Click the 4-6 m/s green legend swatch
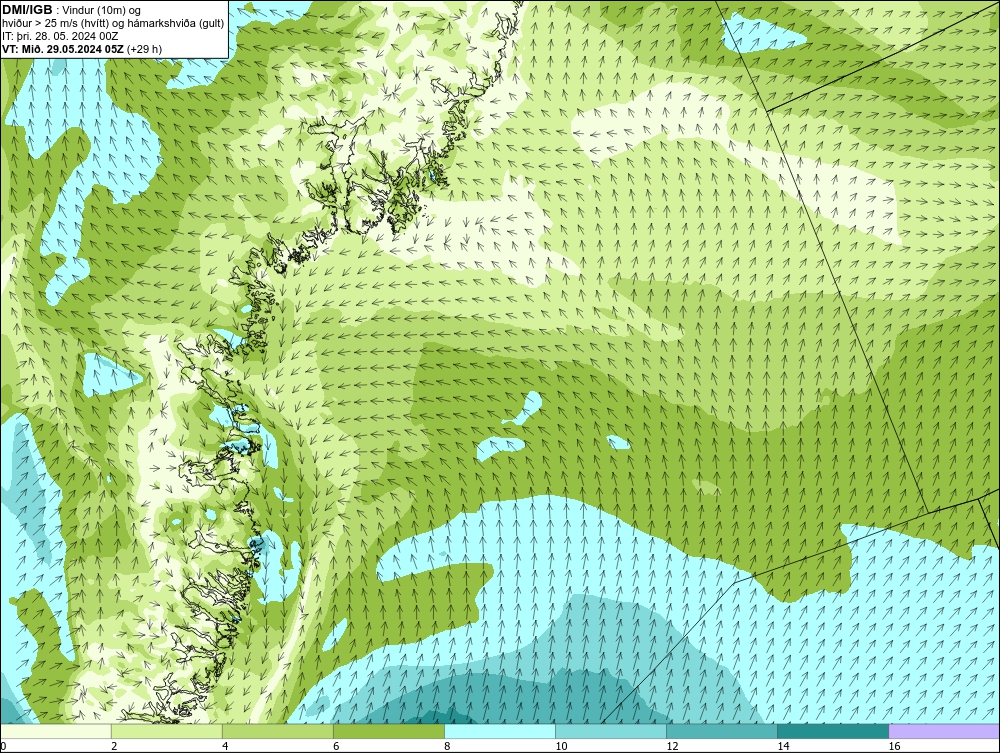The image size is (1000, 753). (x=278, y=731)
